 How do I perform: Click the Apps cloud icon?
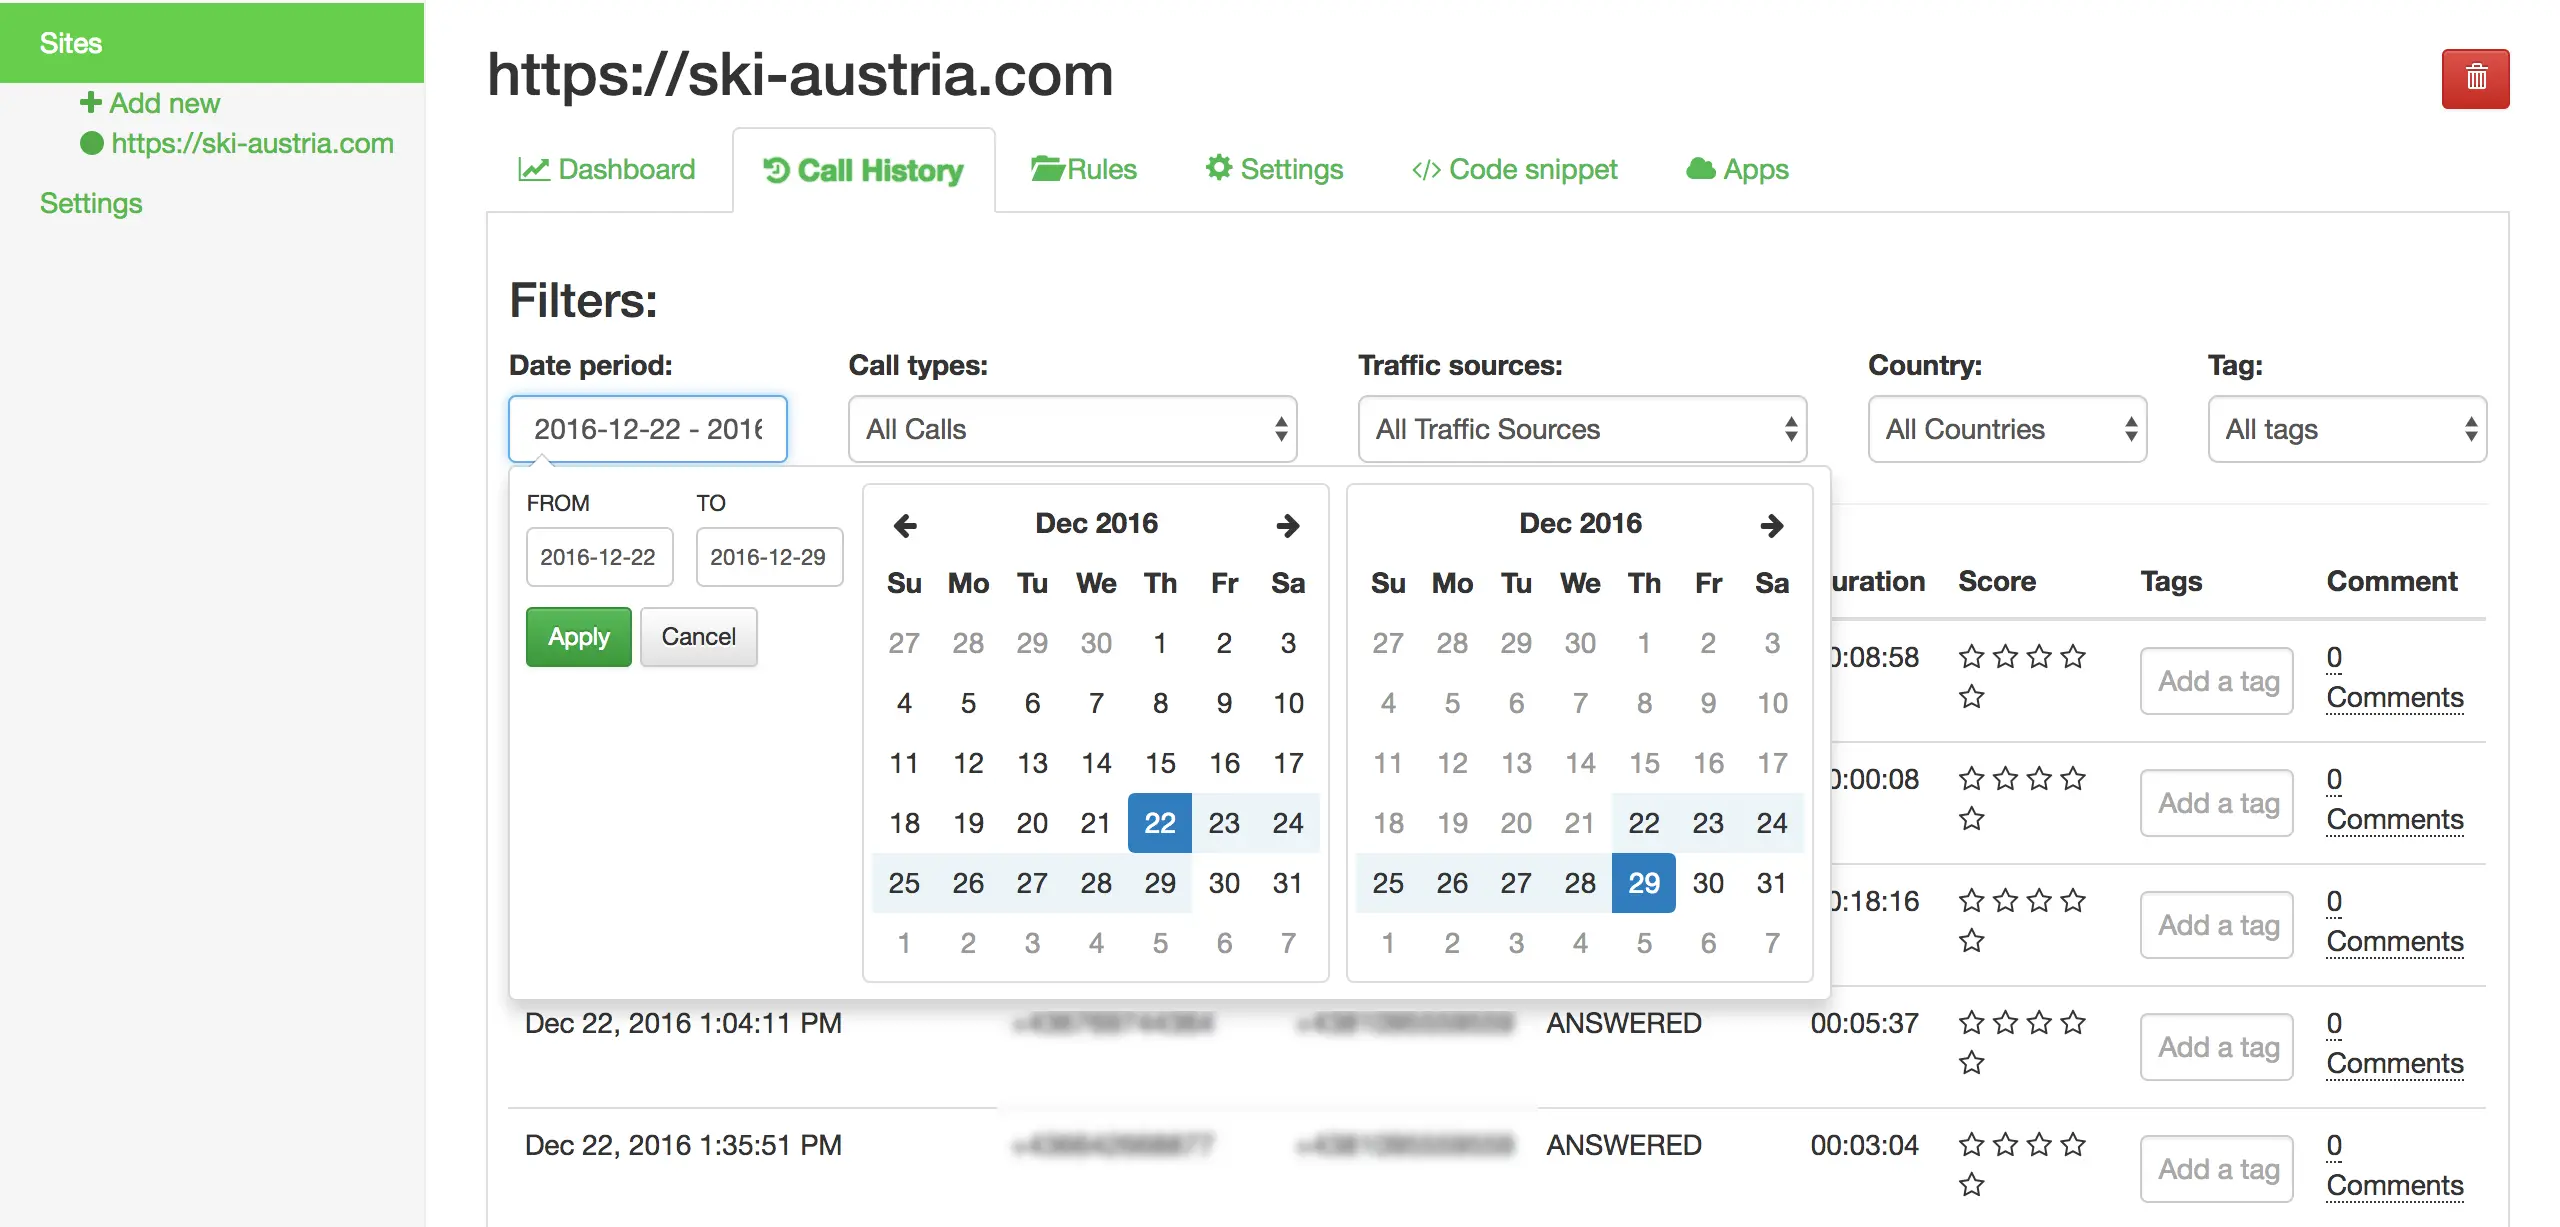1700,169
